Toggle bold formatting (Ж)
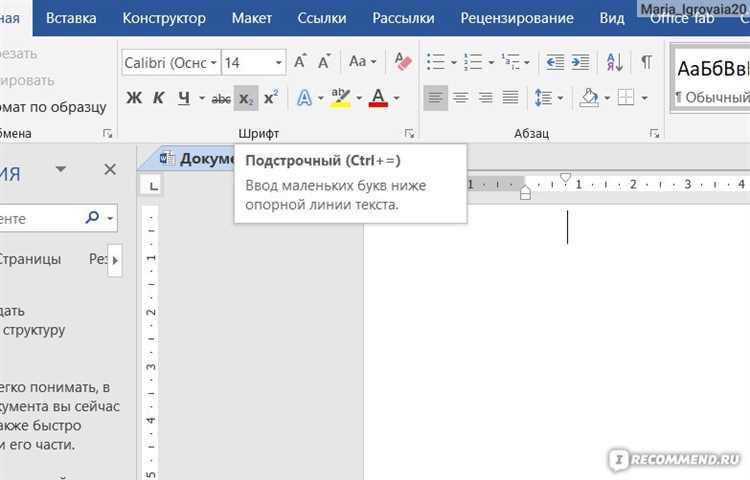Screen dimensions: 750x480 point(134,98)
